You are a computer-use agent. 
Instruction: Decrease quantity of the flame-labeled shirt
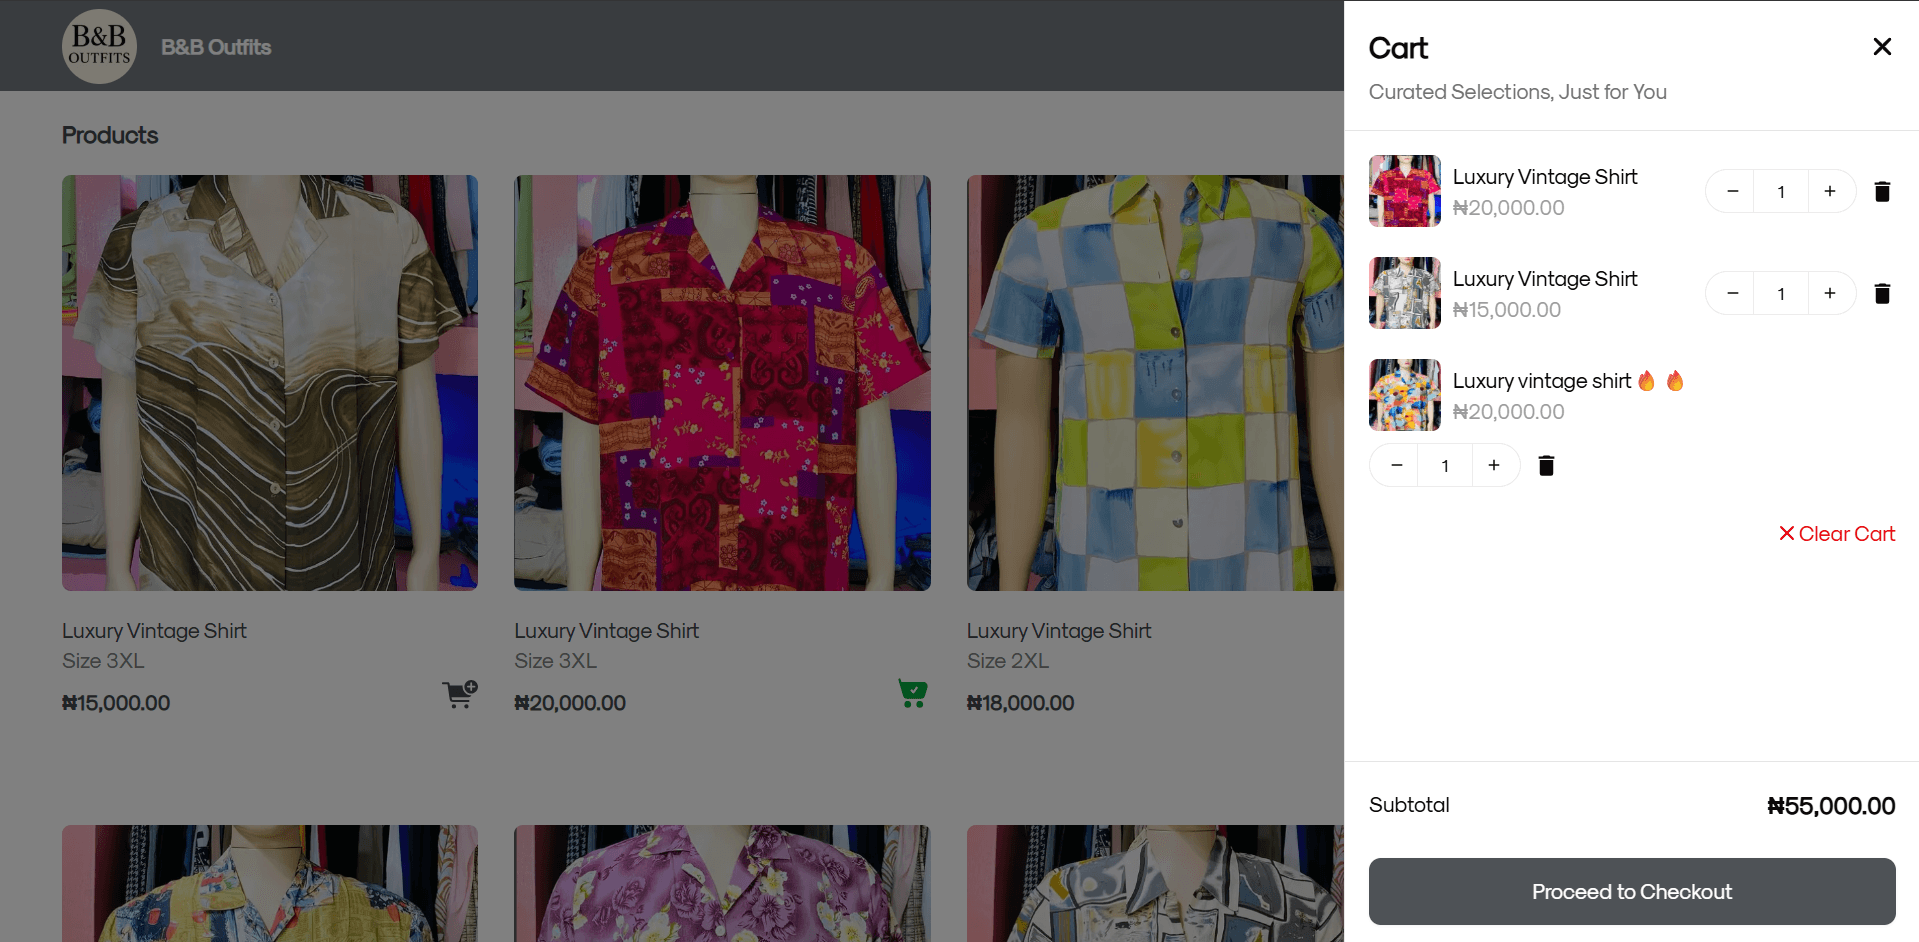(1396, 466)
